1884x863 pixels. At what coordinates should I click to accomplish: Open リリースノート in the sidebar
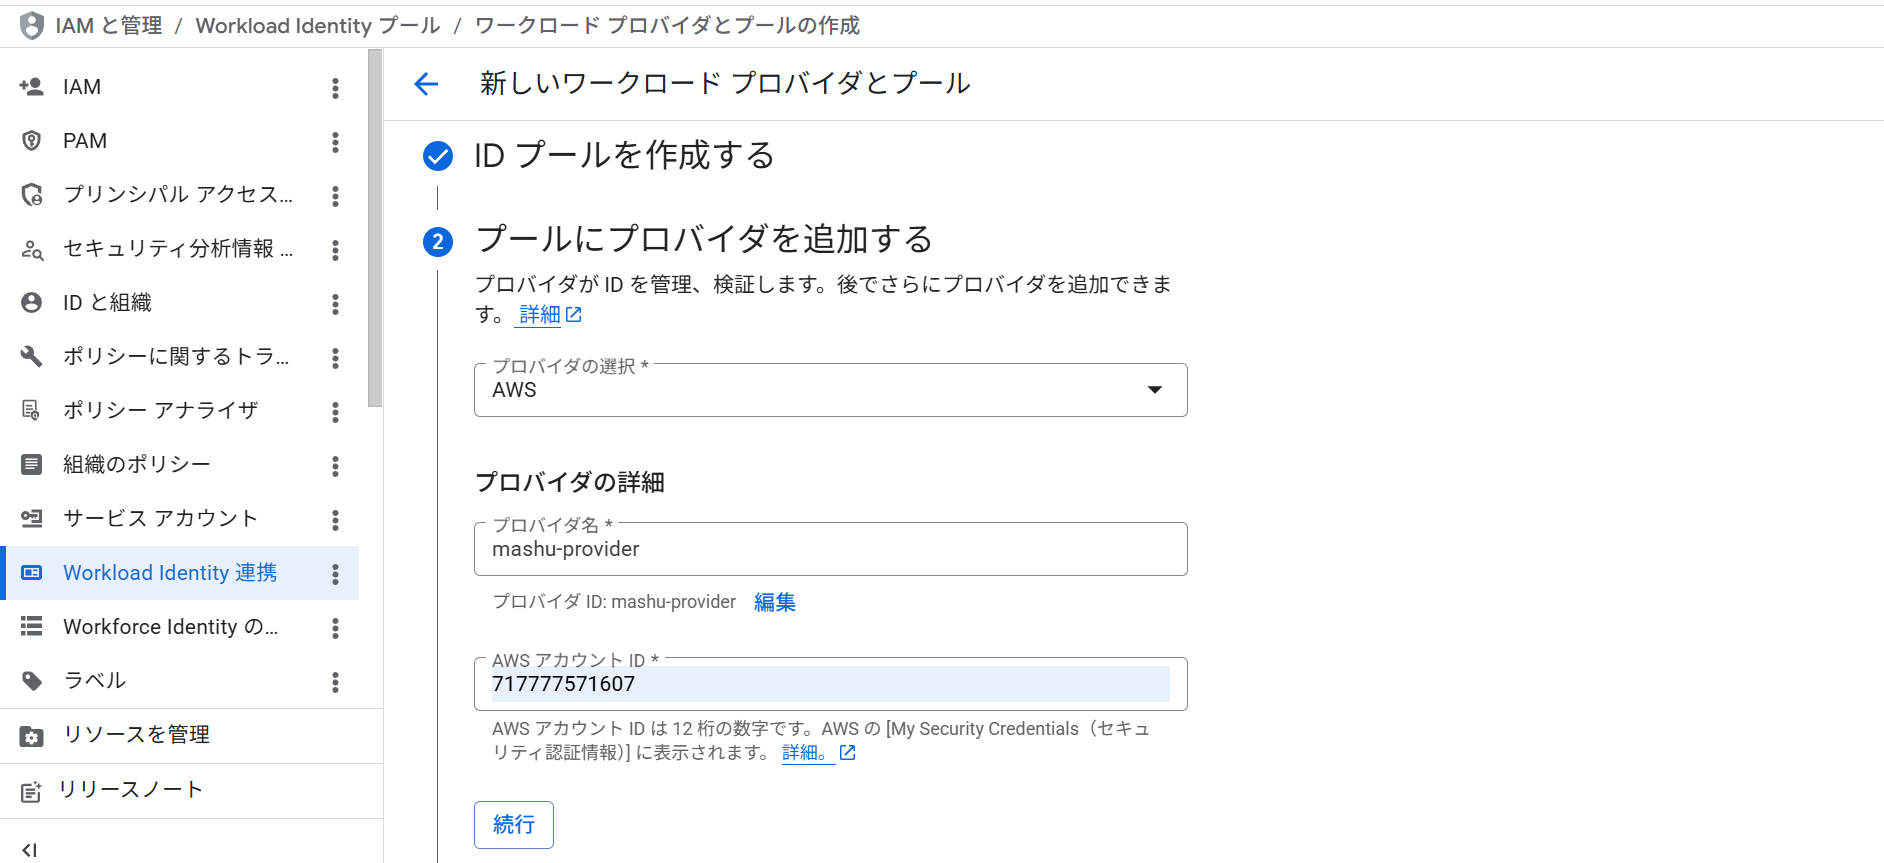tap(130, 790)
